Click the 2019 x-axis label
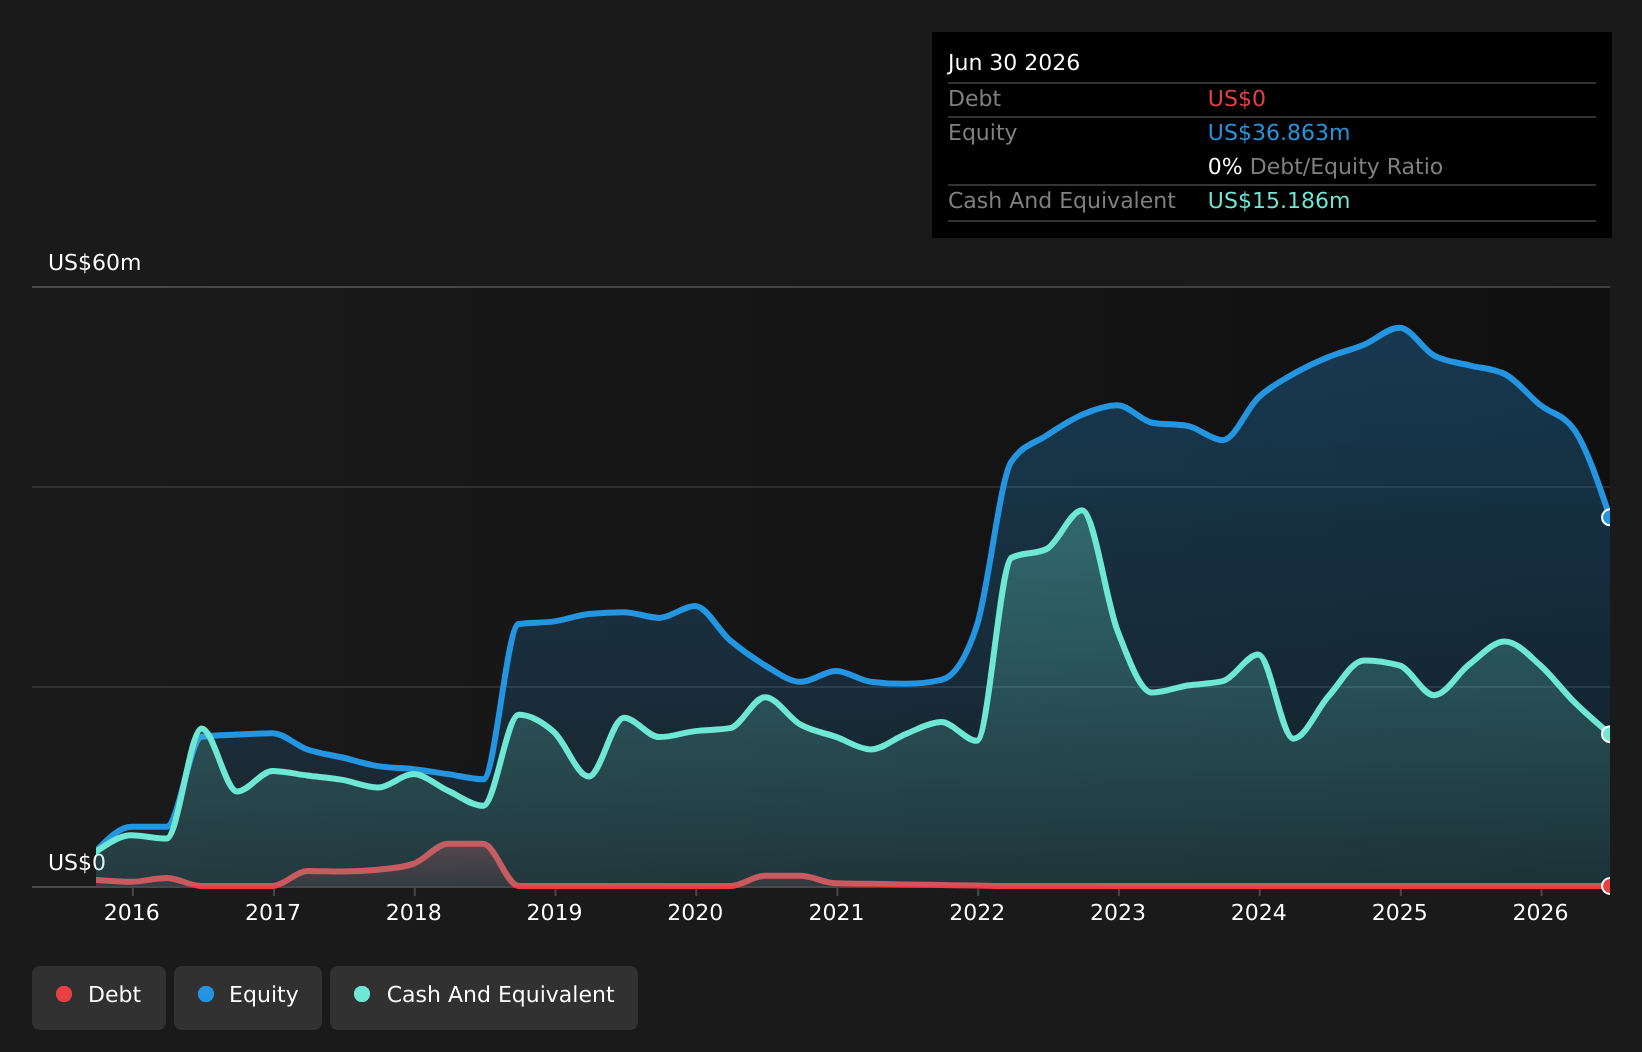 pos(555,912)
